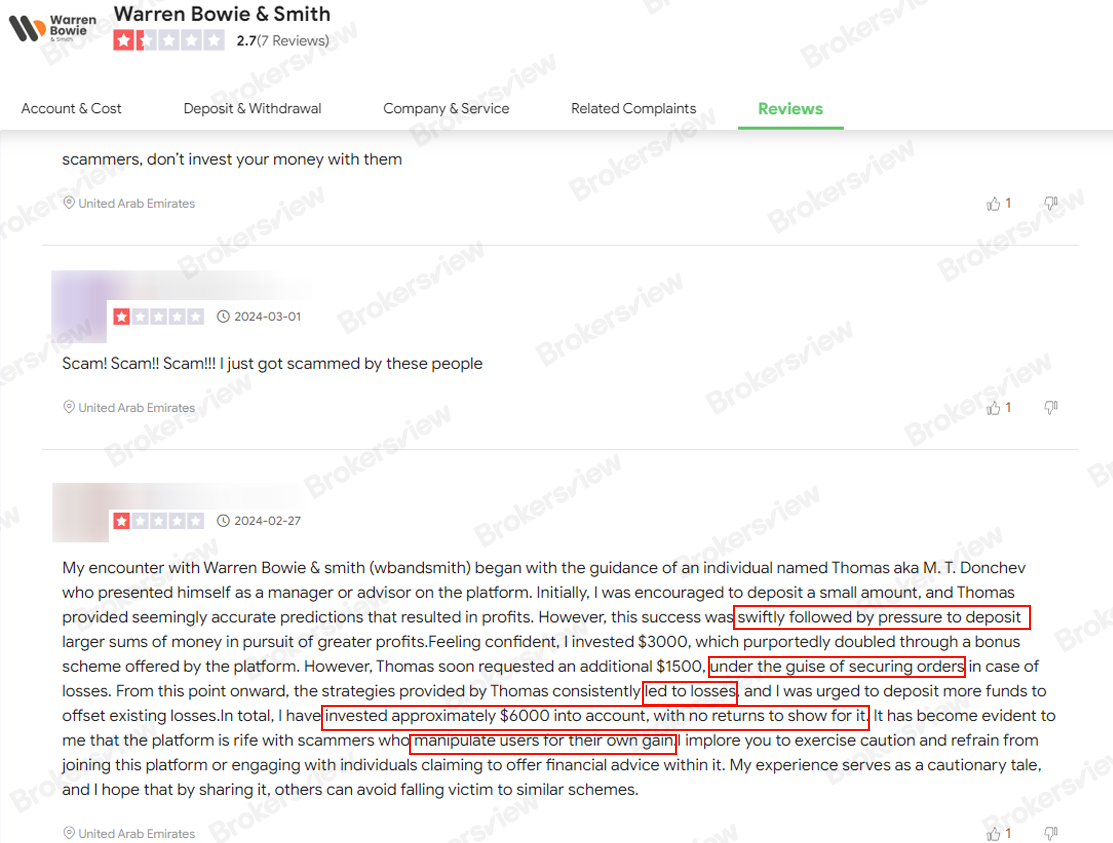Click location pin under 'Scam! Scam!!' review
The image size is (1113, 843).
[69, 407]
